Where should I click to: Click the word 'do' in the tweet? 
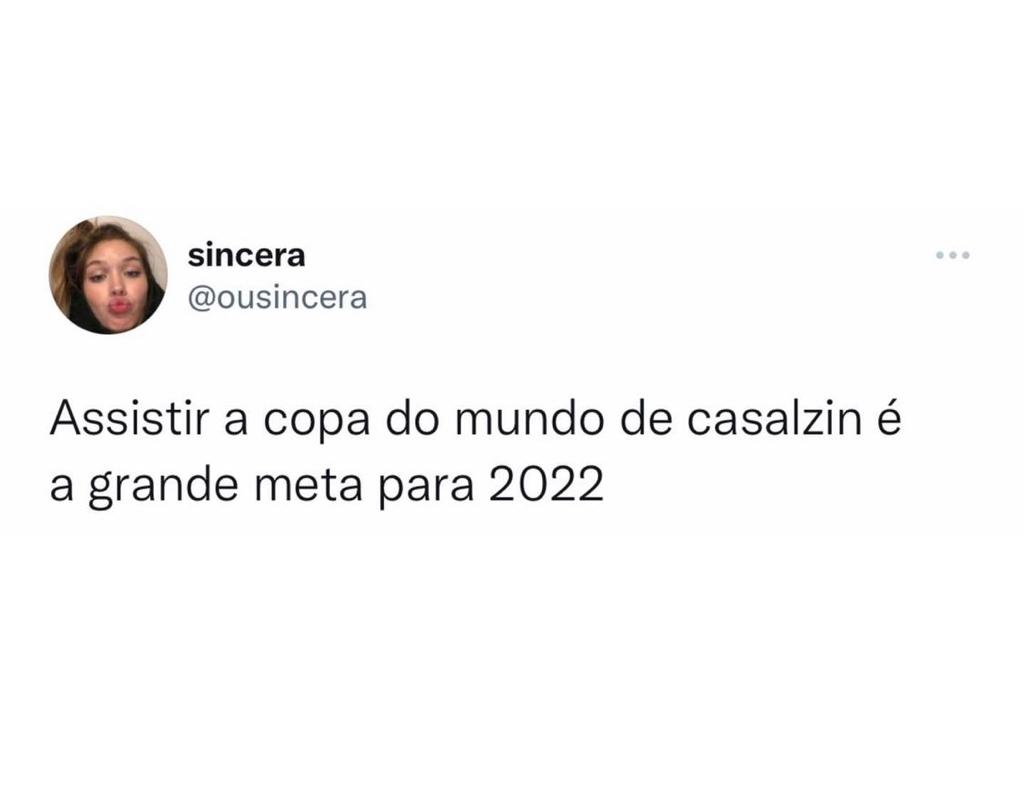(412, 419)
